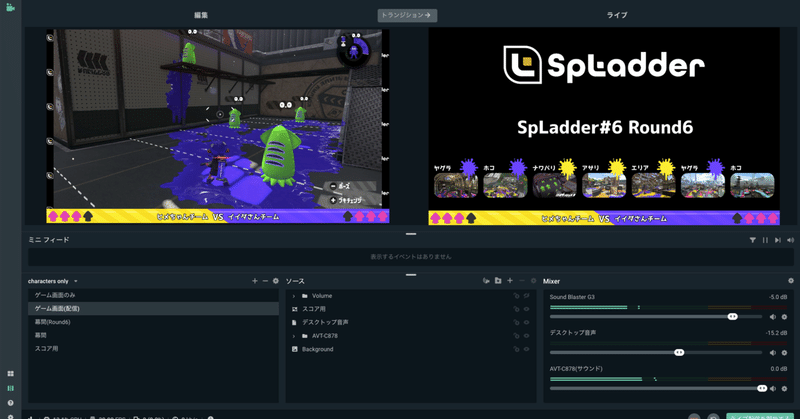Expand the Volume source folder
800x419 pixels.
tap(294, 296)
